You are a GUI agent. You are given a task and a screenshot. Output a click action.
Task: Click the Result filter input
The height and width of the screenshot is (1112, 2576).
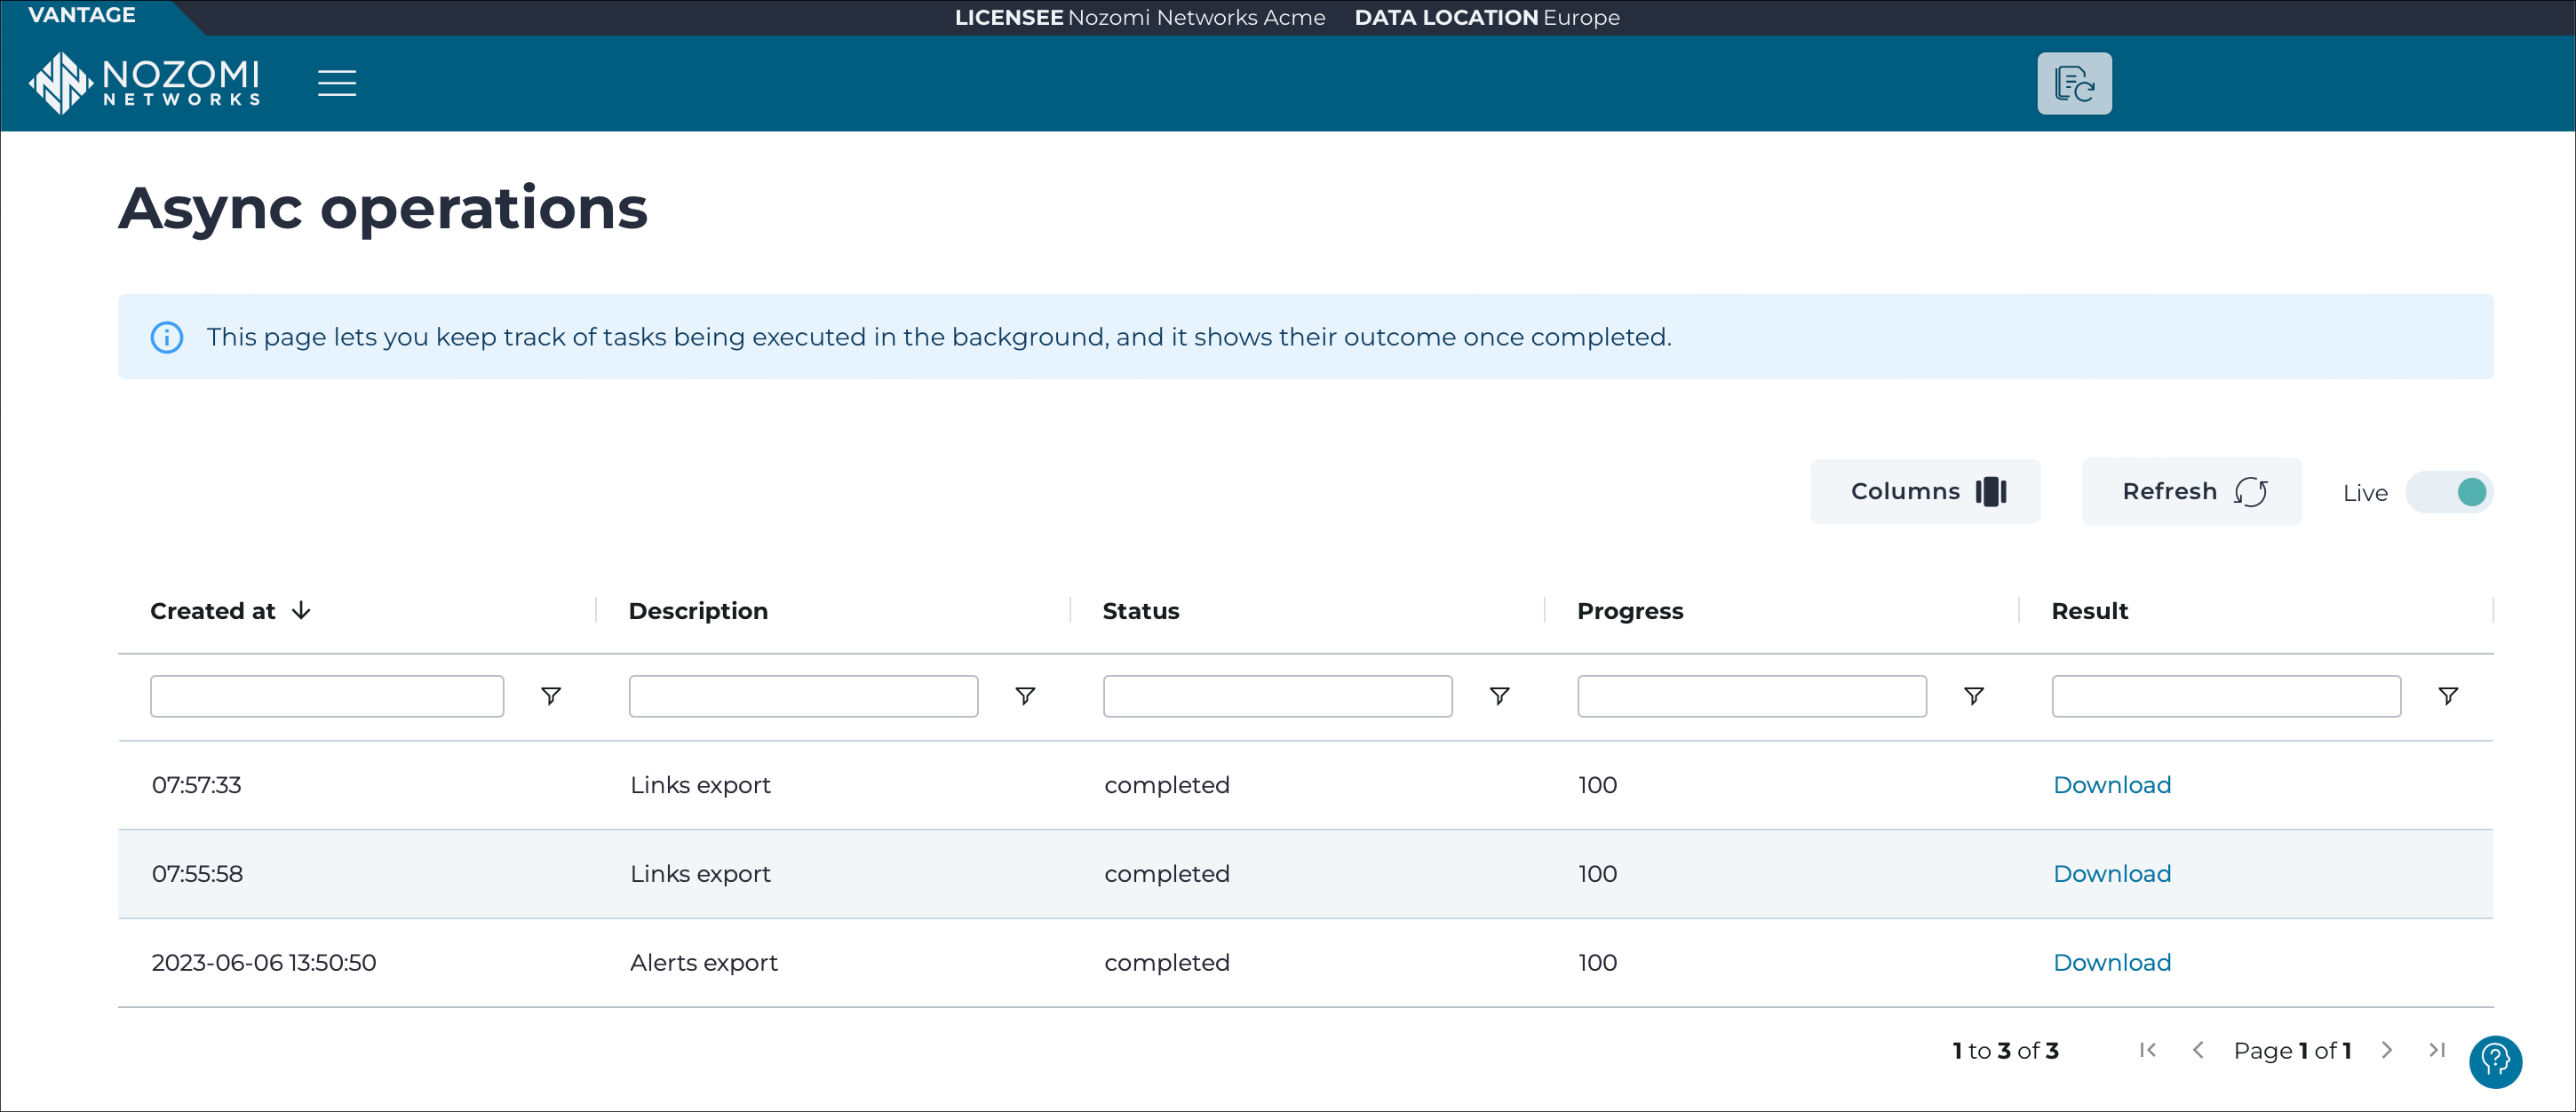pyautogui.click(x=2226, y=696)
